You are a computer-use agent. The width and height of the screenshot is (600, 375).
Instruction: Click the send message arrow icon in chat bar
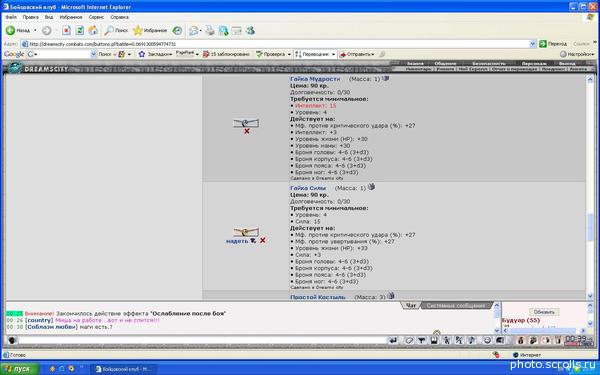click(393, 340)
